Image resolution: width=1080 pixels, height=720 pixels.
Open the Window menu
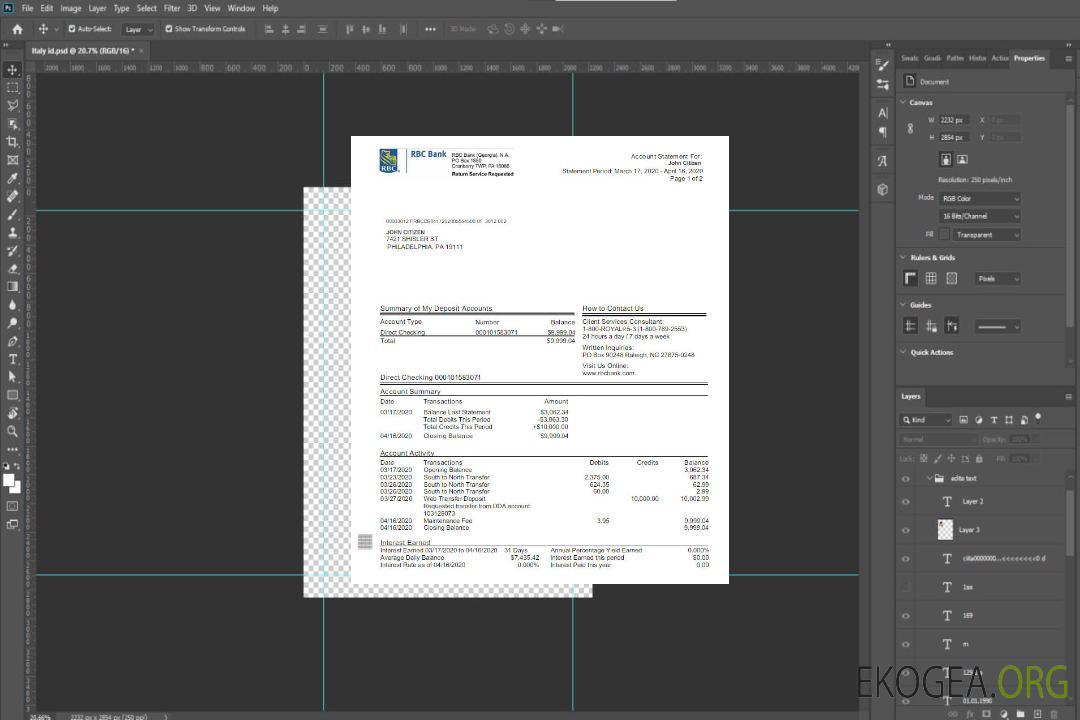tap(241, 8)
